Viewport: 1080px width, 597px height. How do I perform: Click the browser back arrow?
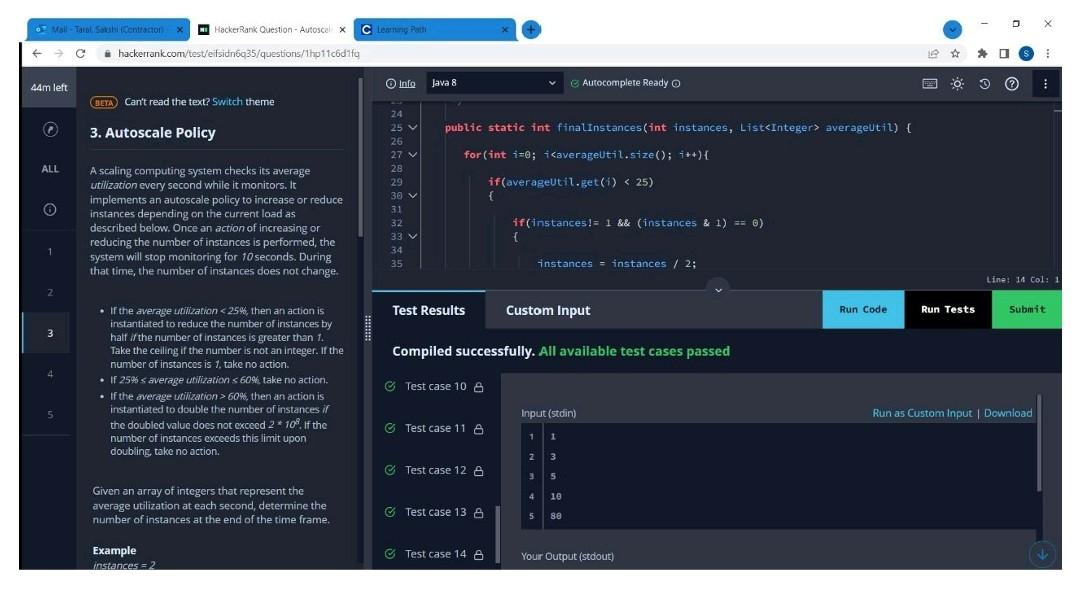tap(37, 53)
